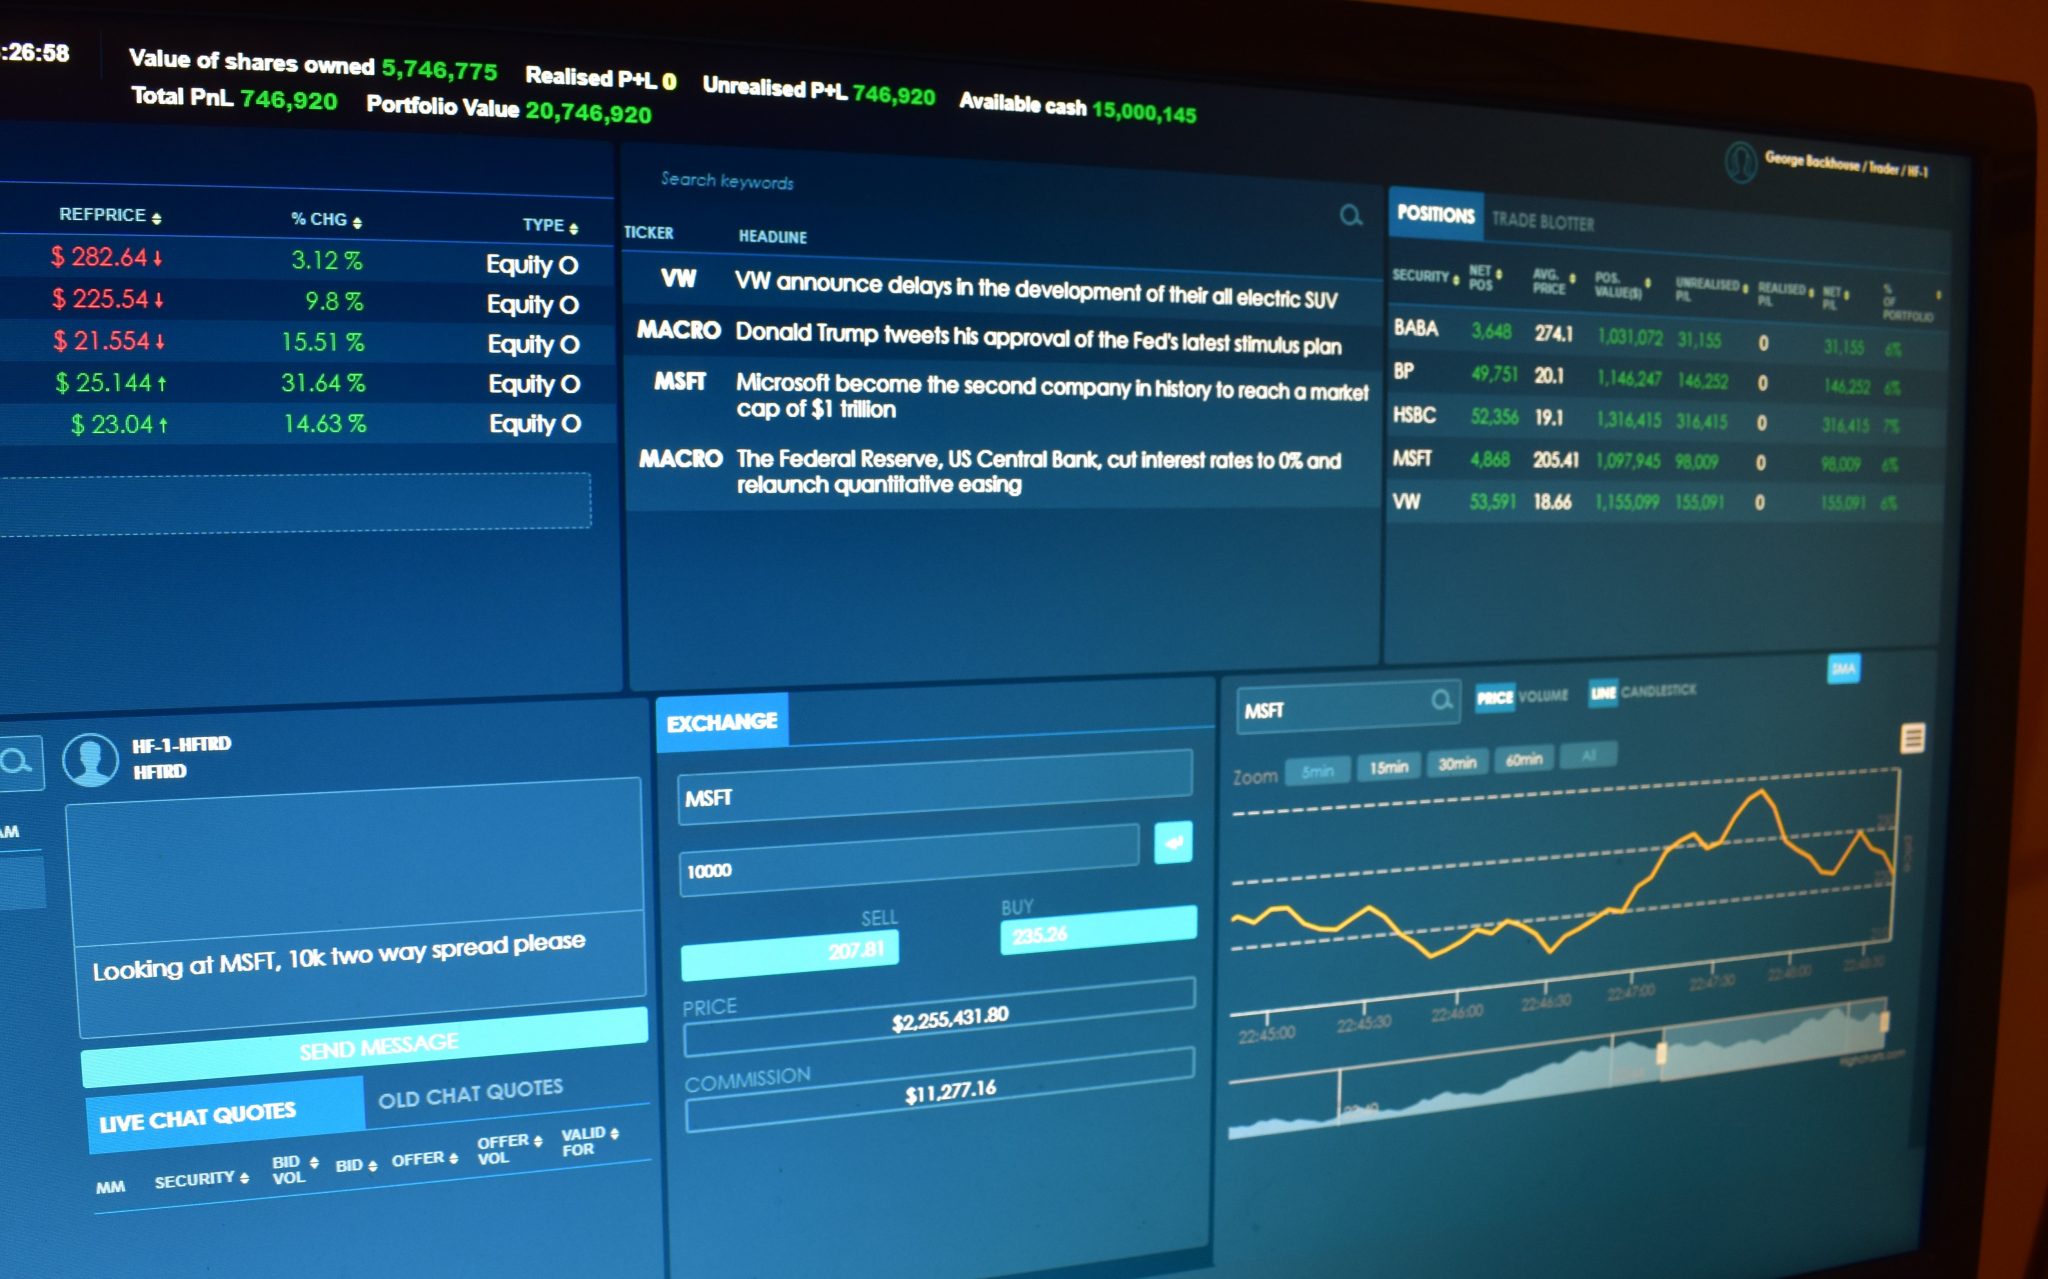
Task: Select the BABA row in positions
Action: point(1665,336)
